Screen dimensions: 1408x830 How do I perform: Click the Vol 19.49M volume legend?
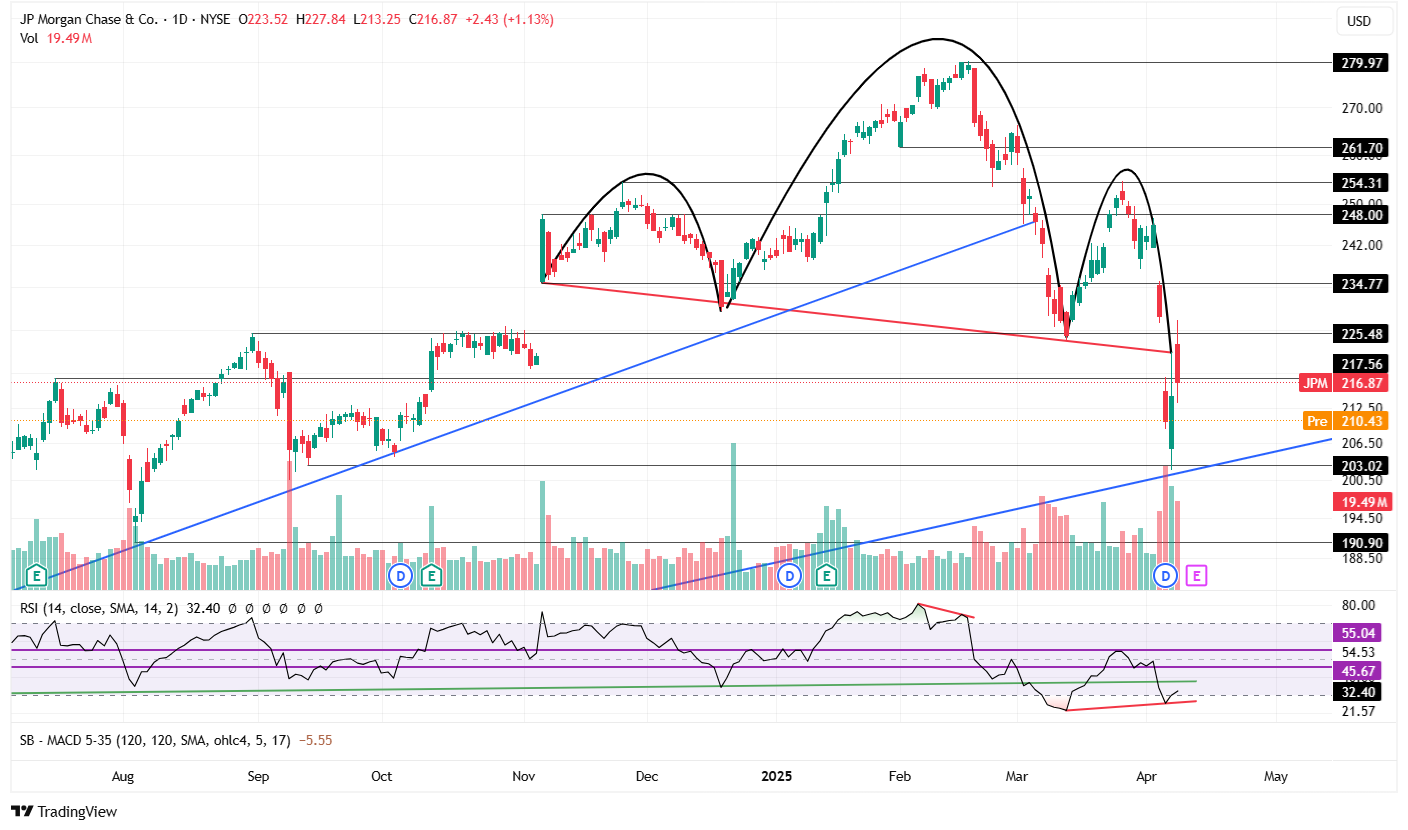(x=57, y=38)
